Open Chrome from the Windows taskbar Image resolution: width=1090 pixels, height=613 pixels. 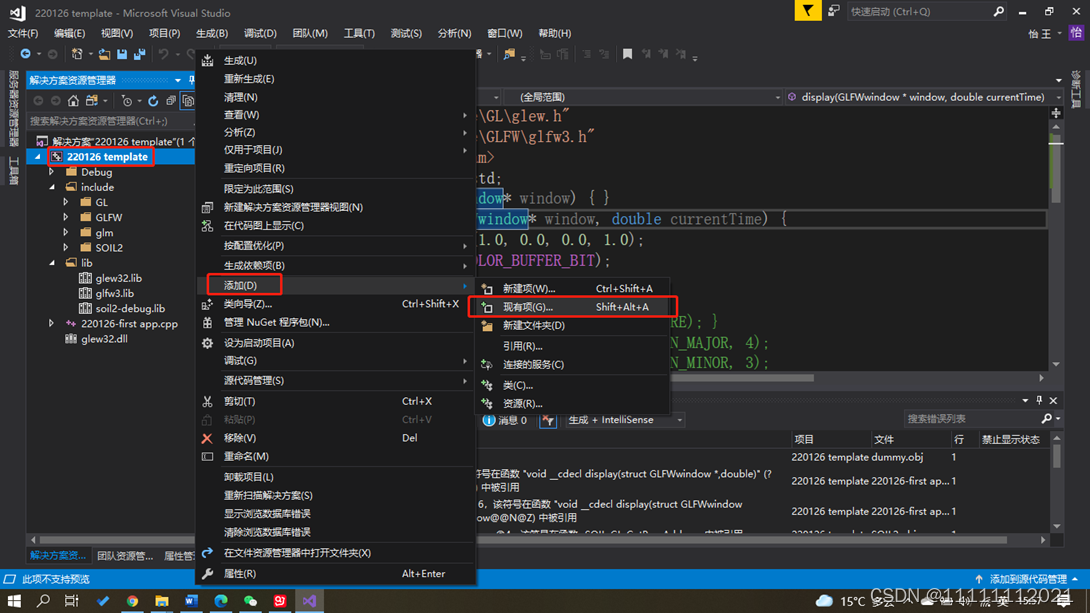[x=132, y=601]
